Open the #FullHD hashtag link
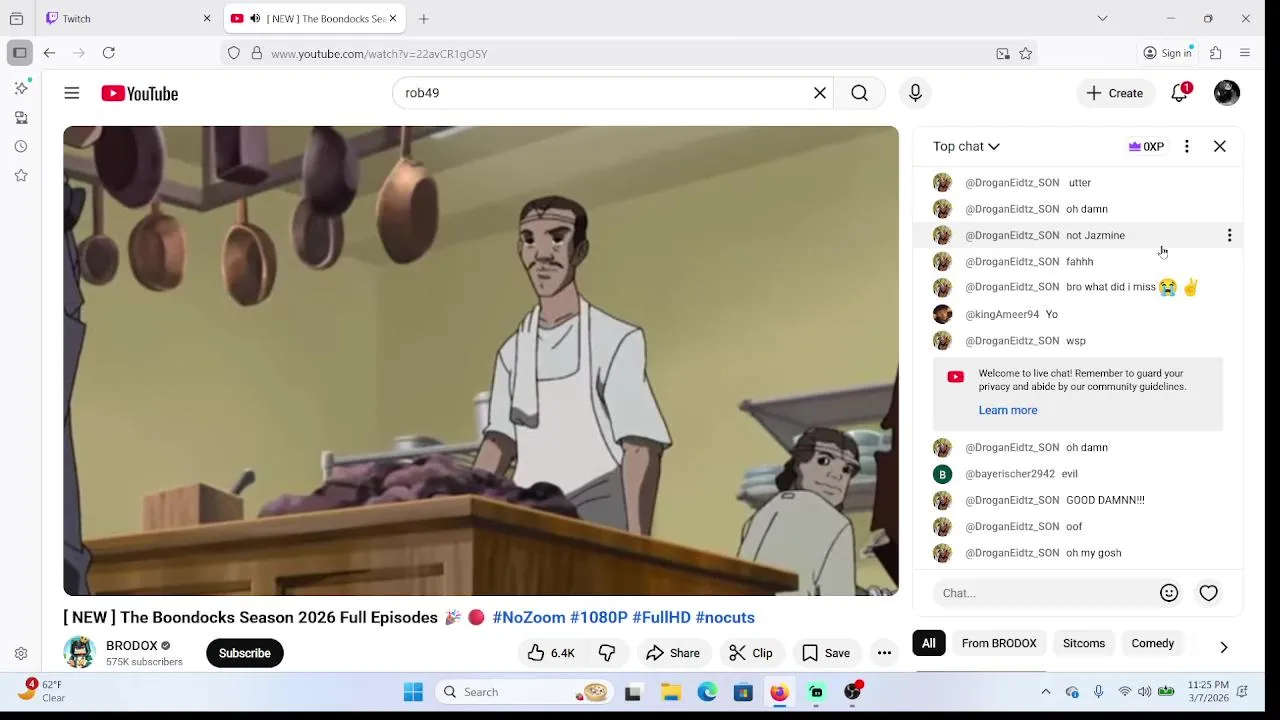The width and height of the screenshot is (1280, 720). [661, 618]
